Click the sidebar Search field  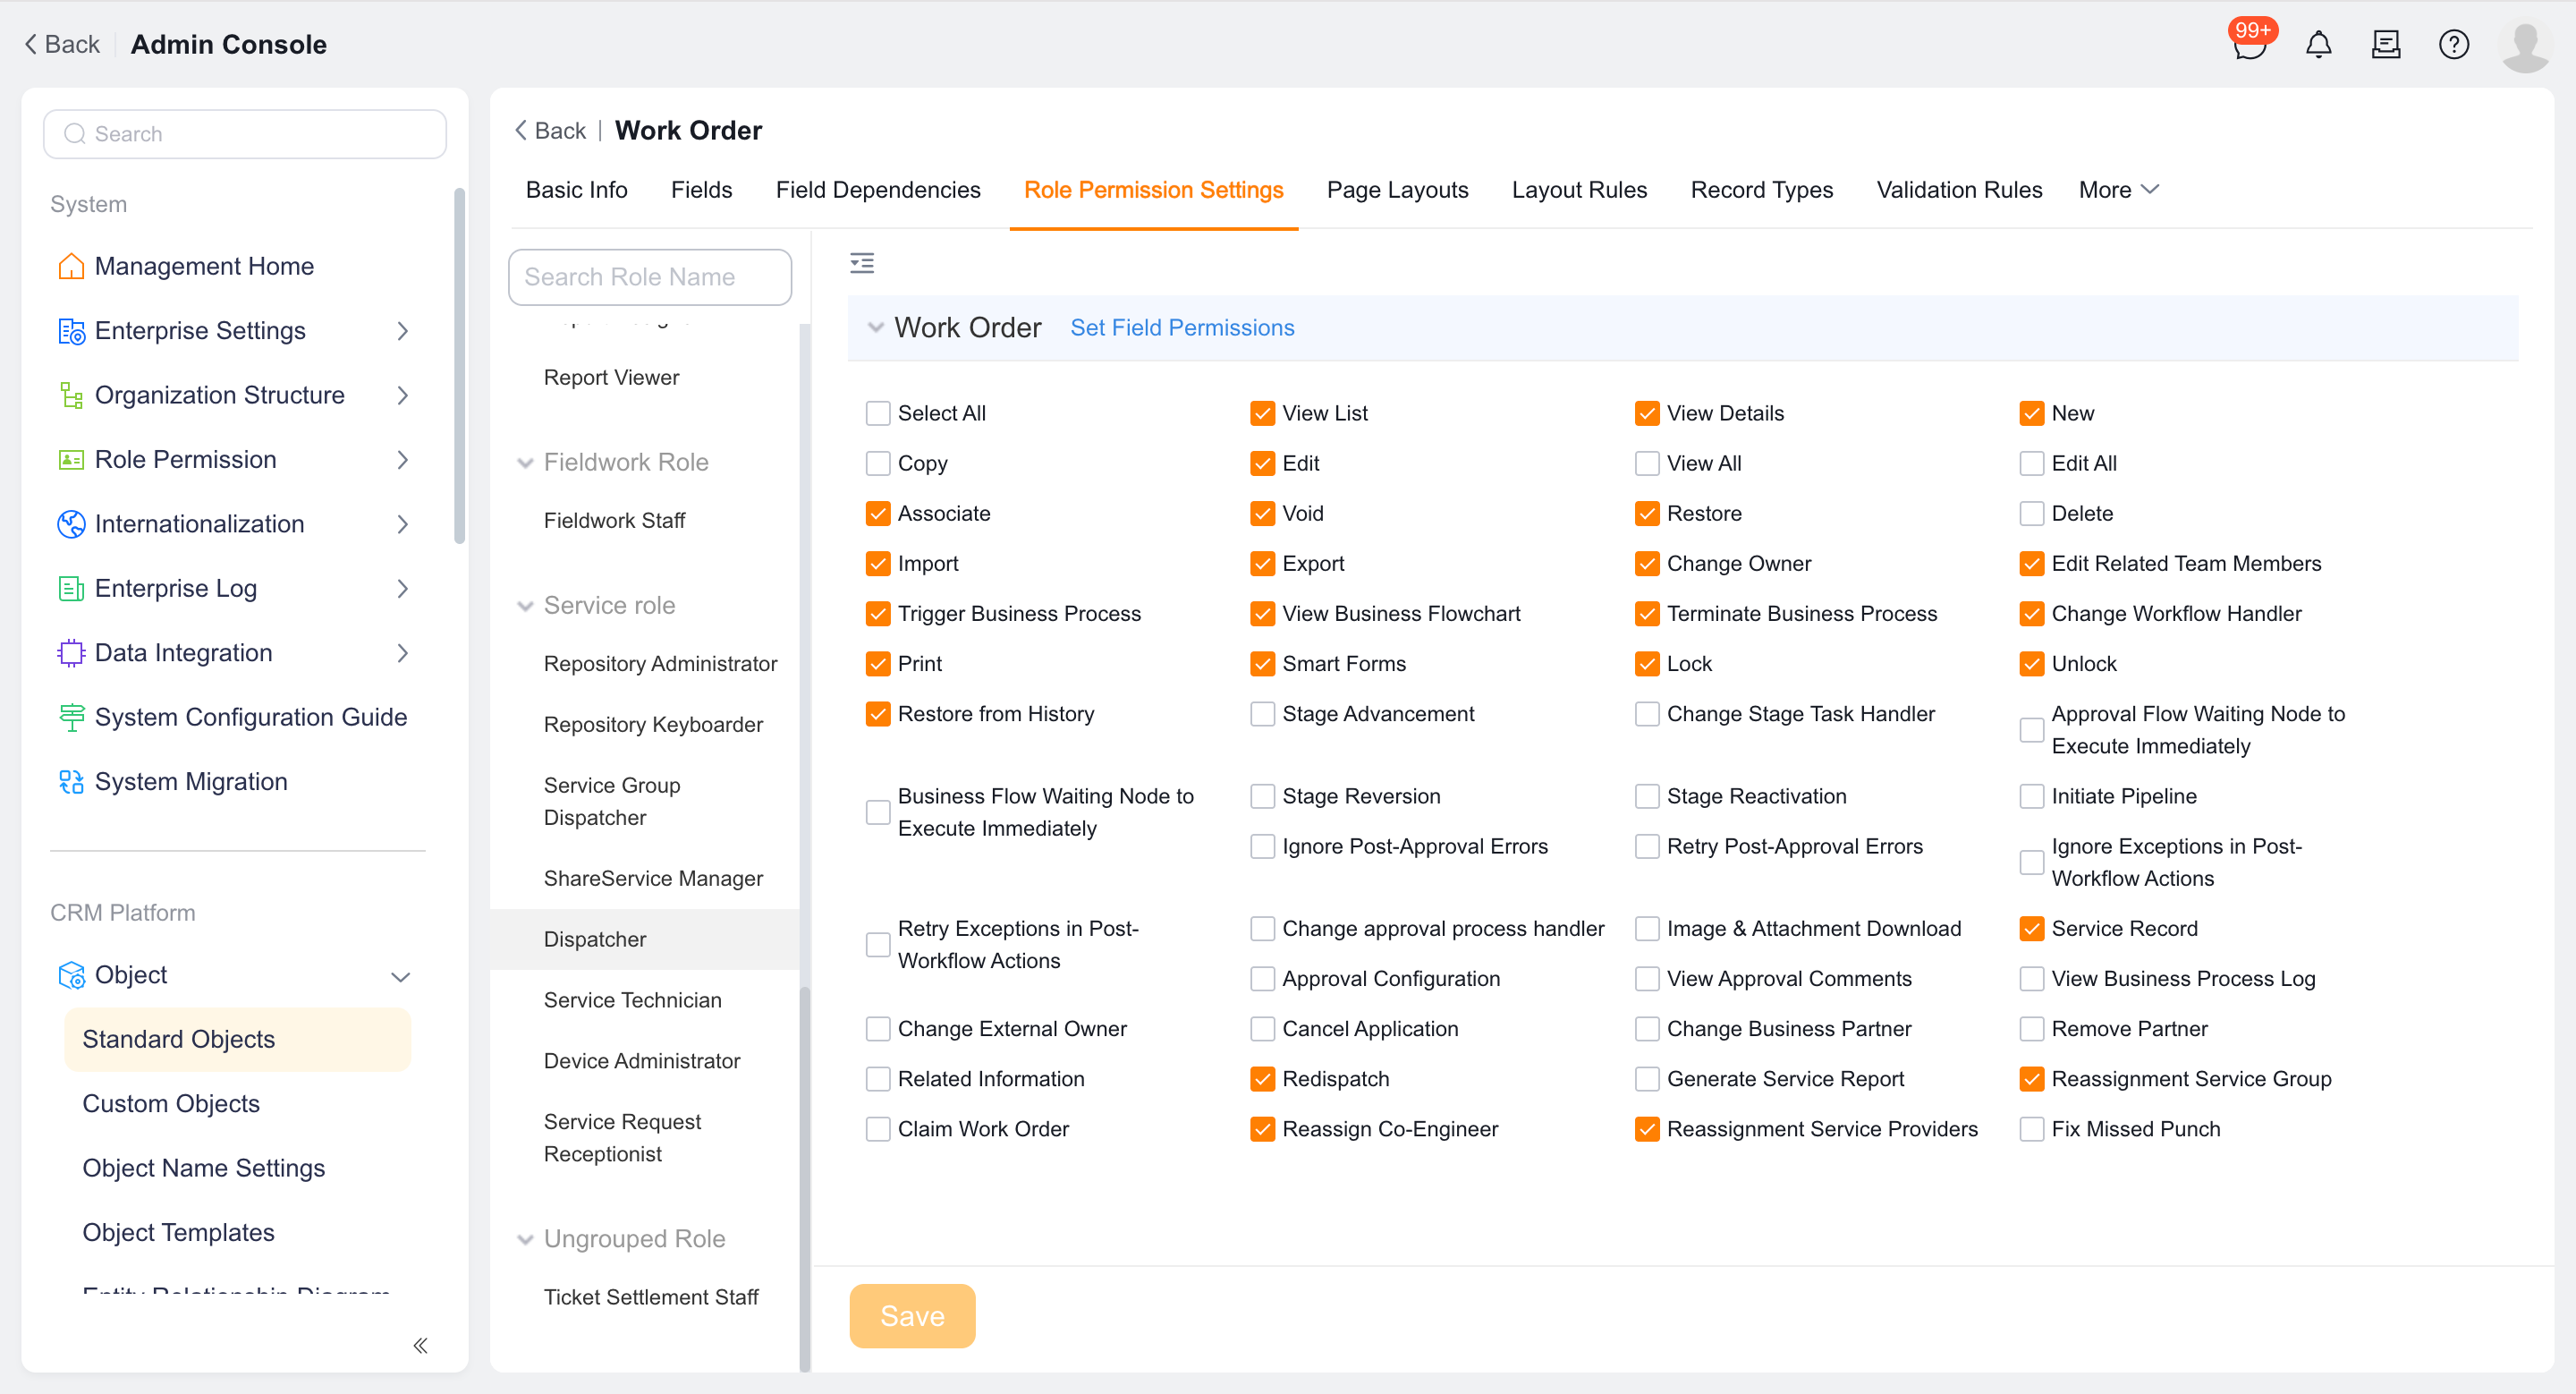[x=245, y=134]
